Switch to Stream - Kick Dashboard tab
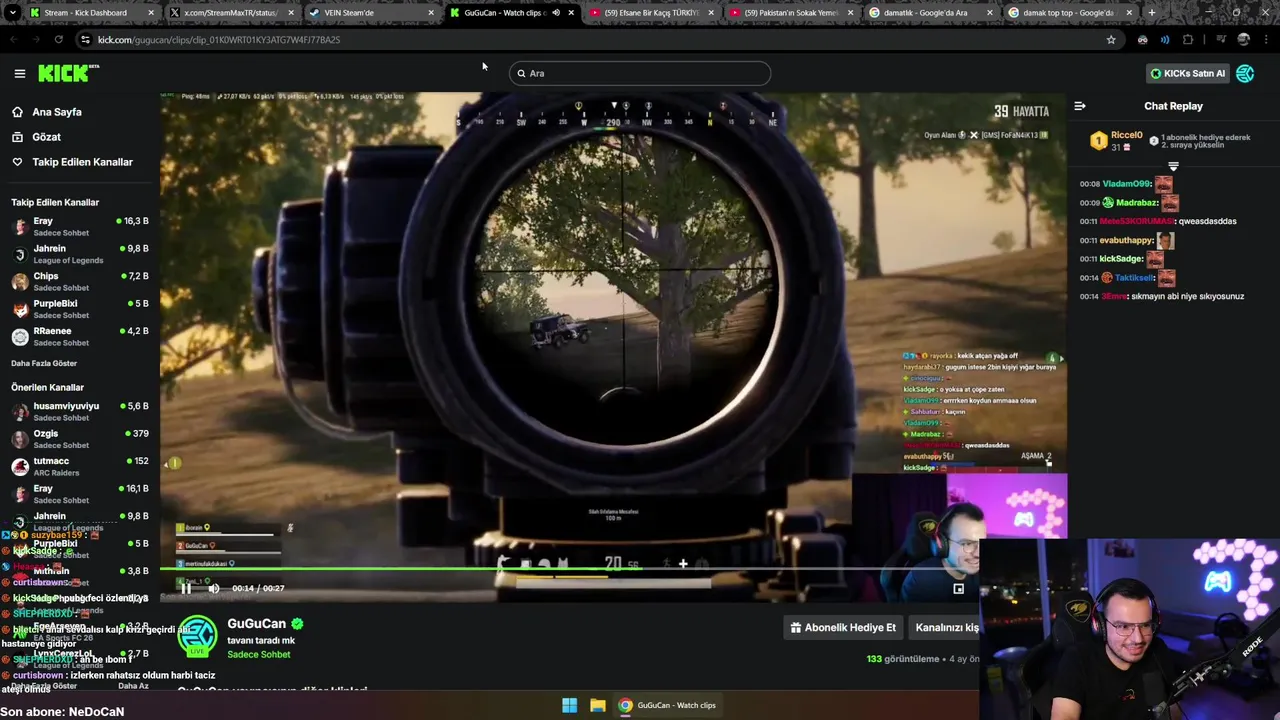1280x720 pixels. coord(92,13)
